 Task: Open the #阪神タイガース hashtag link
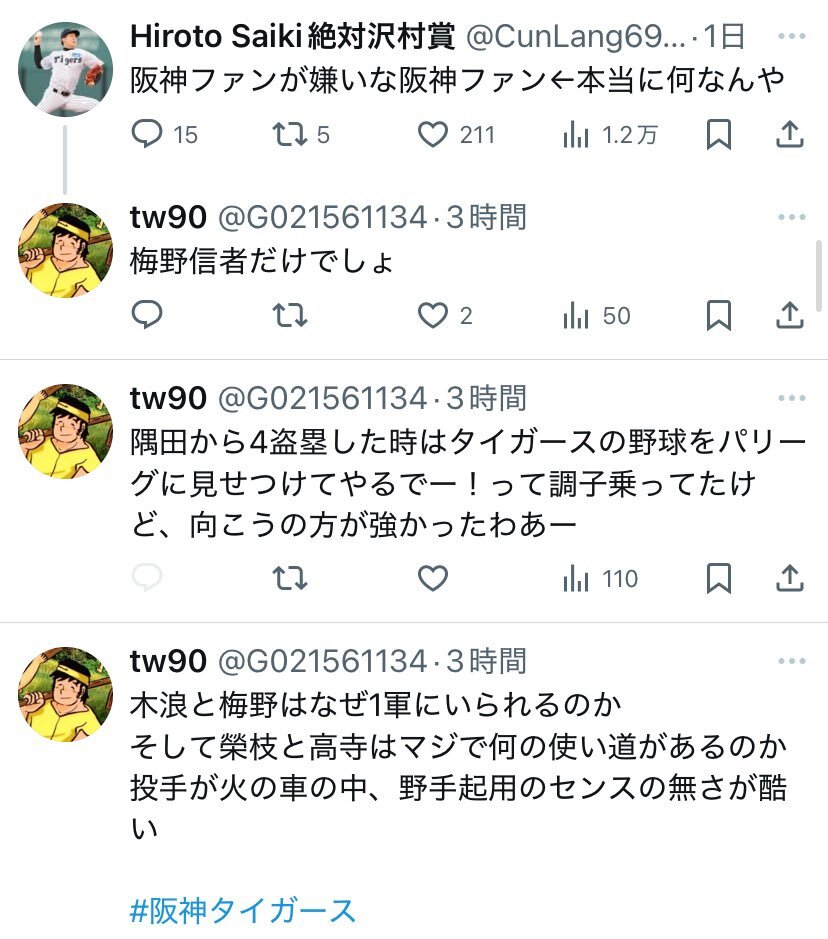pyautogui.click(x=242, y=911)
